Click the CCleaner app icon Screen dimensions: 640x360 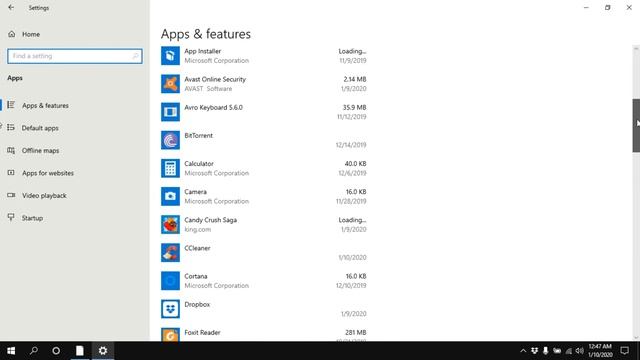170,253
